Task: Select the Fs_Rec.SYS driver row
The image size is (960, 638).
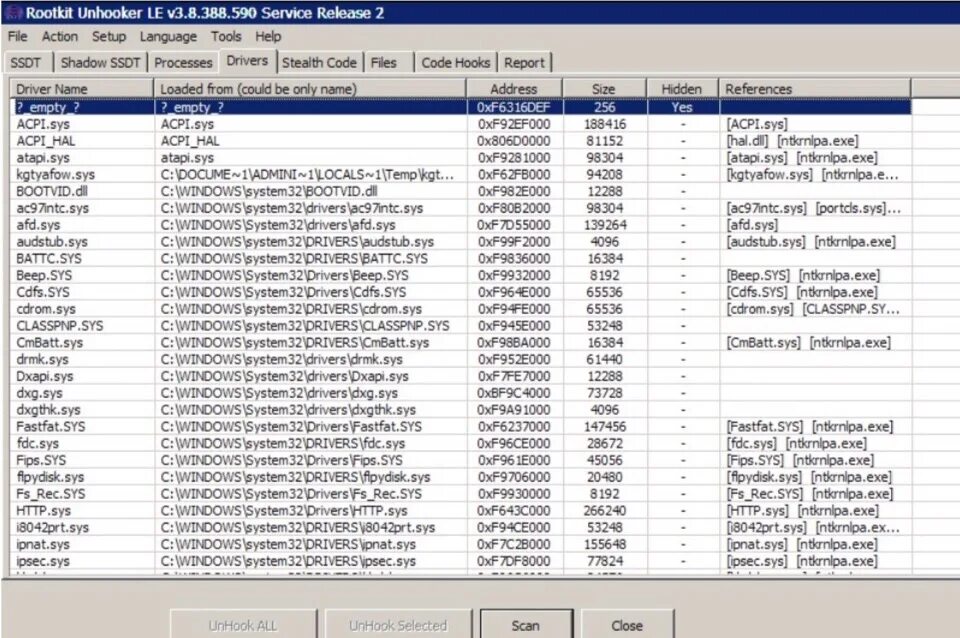Action: point(462,494)
